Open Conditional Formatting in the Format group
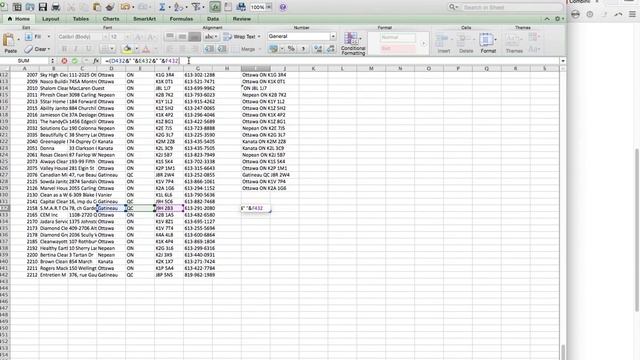 pos(353,44)
